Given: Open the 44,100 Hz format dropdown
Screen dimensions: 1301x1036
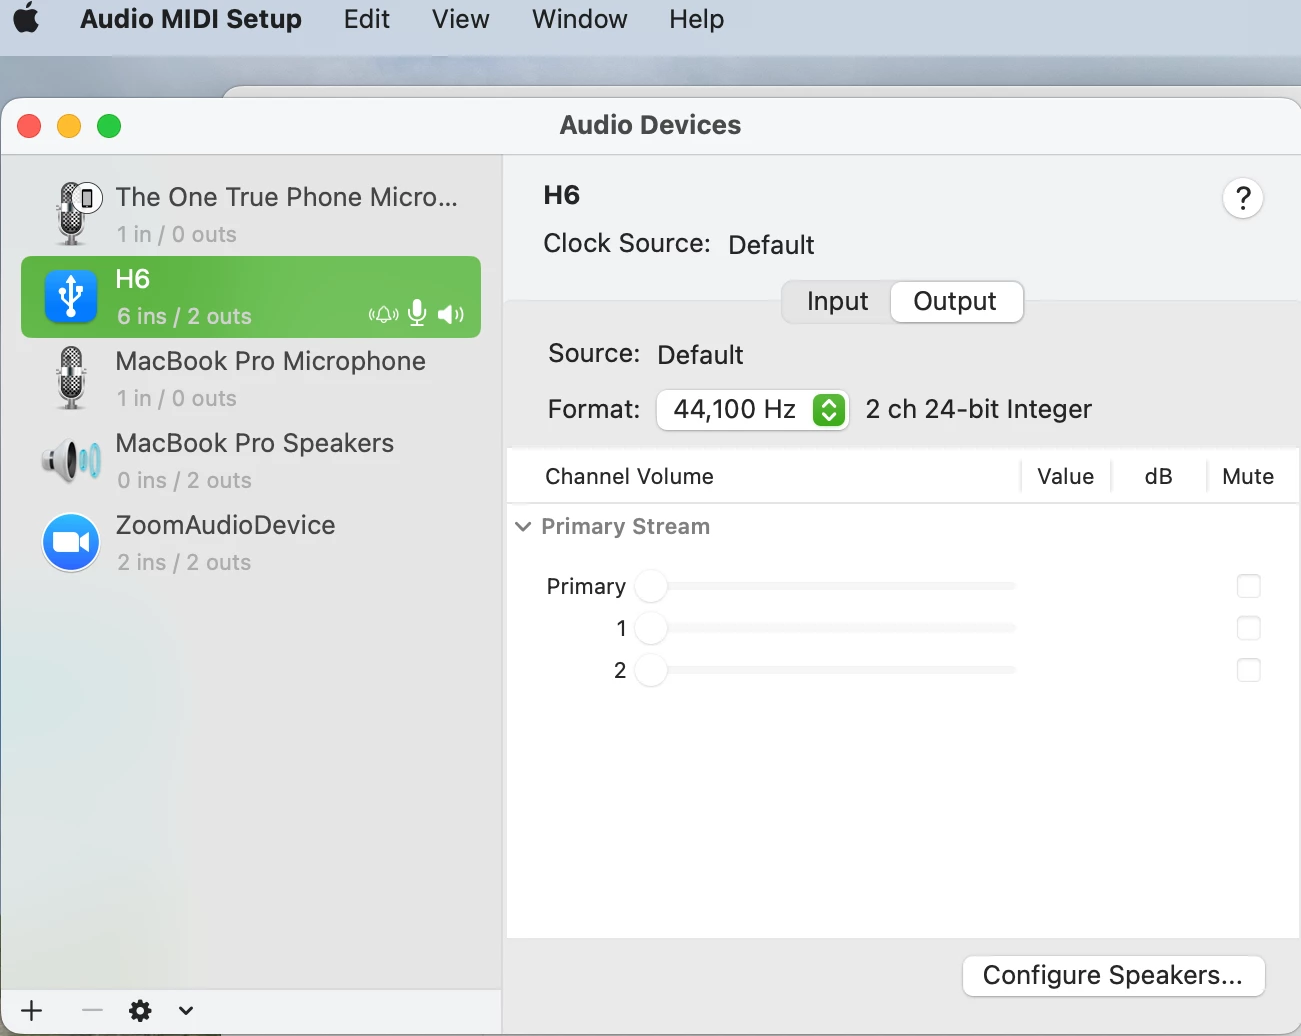Looking at the screenshot, I should pos(752,409).
